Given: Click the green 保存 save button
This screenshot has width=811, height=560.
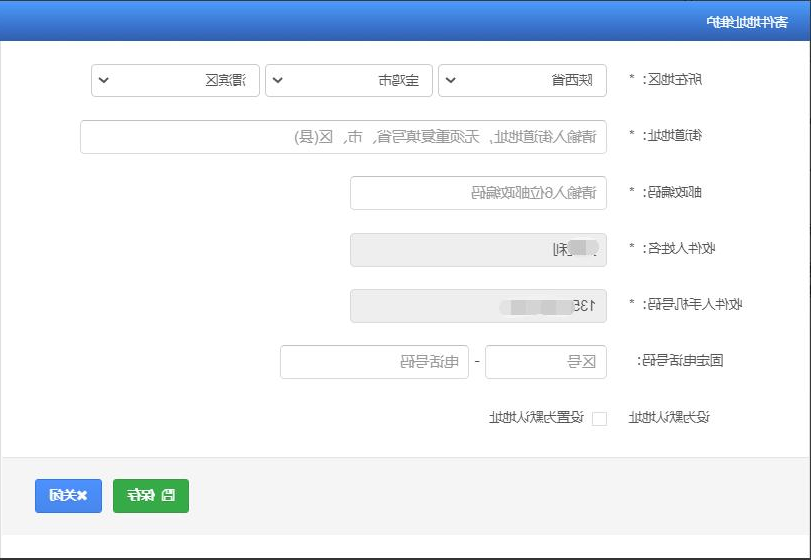Looking at the screenshot, I should 151,496.
